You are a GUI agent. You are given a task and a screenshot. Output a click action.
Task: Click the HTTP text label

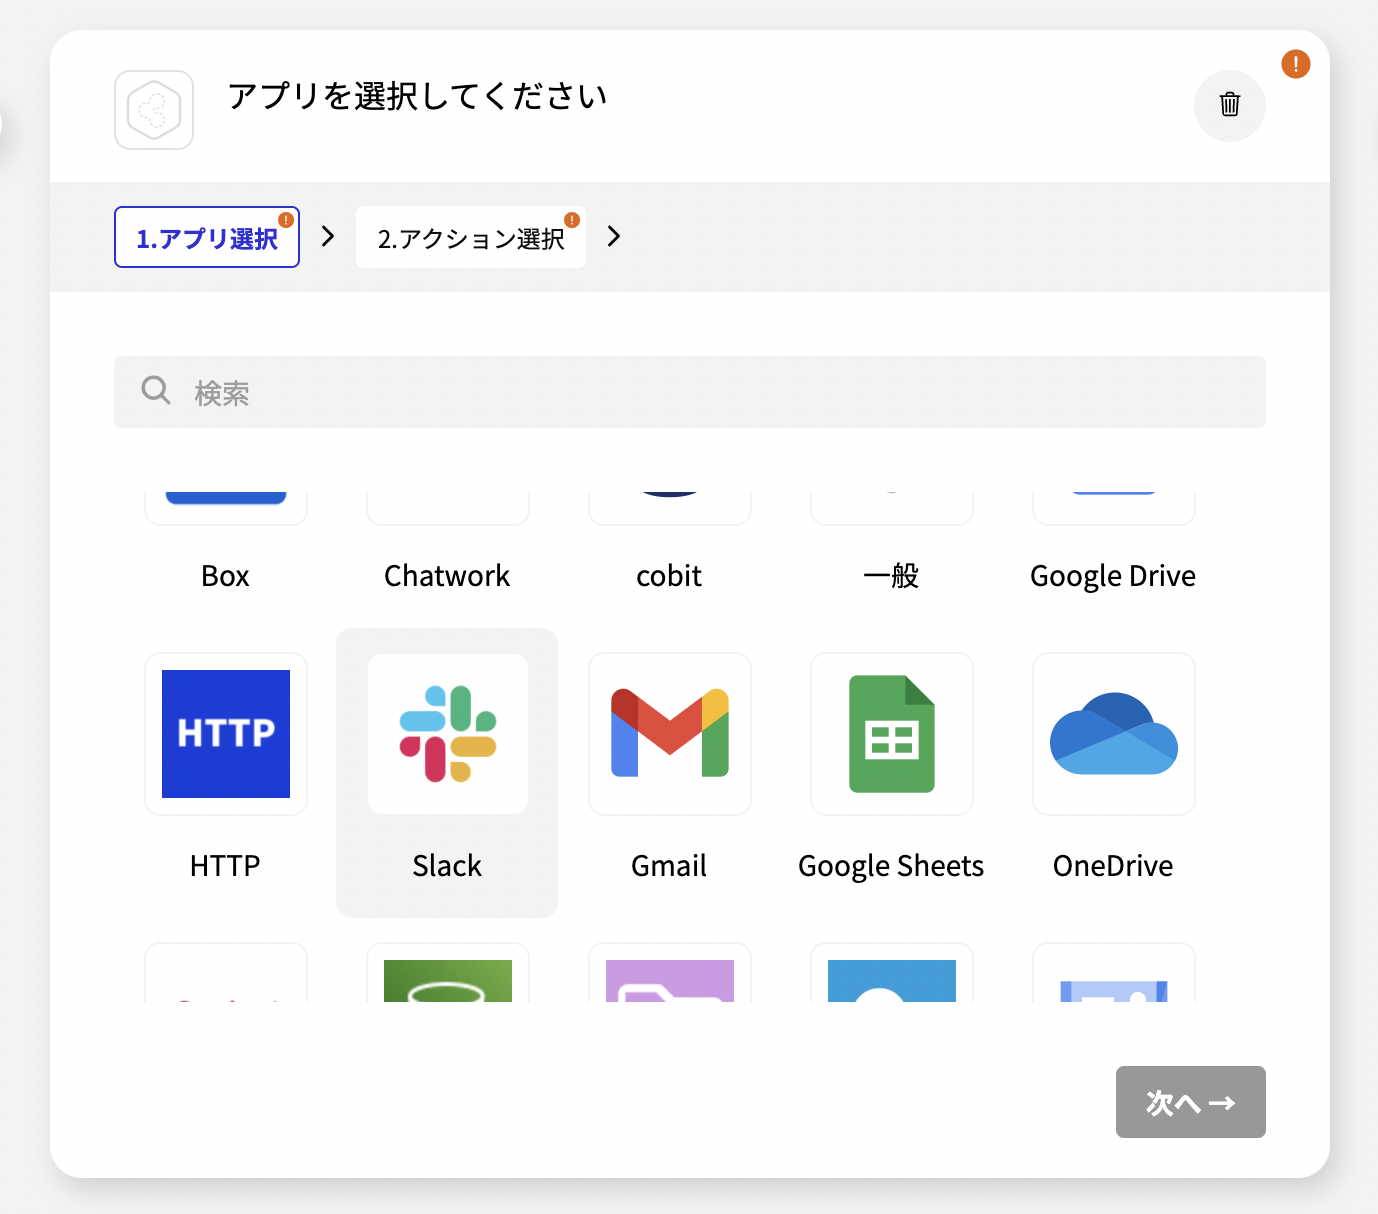tap(226, 866)
